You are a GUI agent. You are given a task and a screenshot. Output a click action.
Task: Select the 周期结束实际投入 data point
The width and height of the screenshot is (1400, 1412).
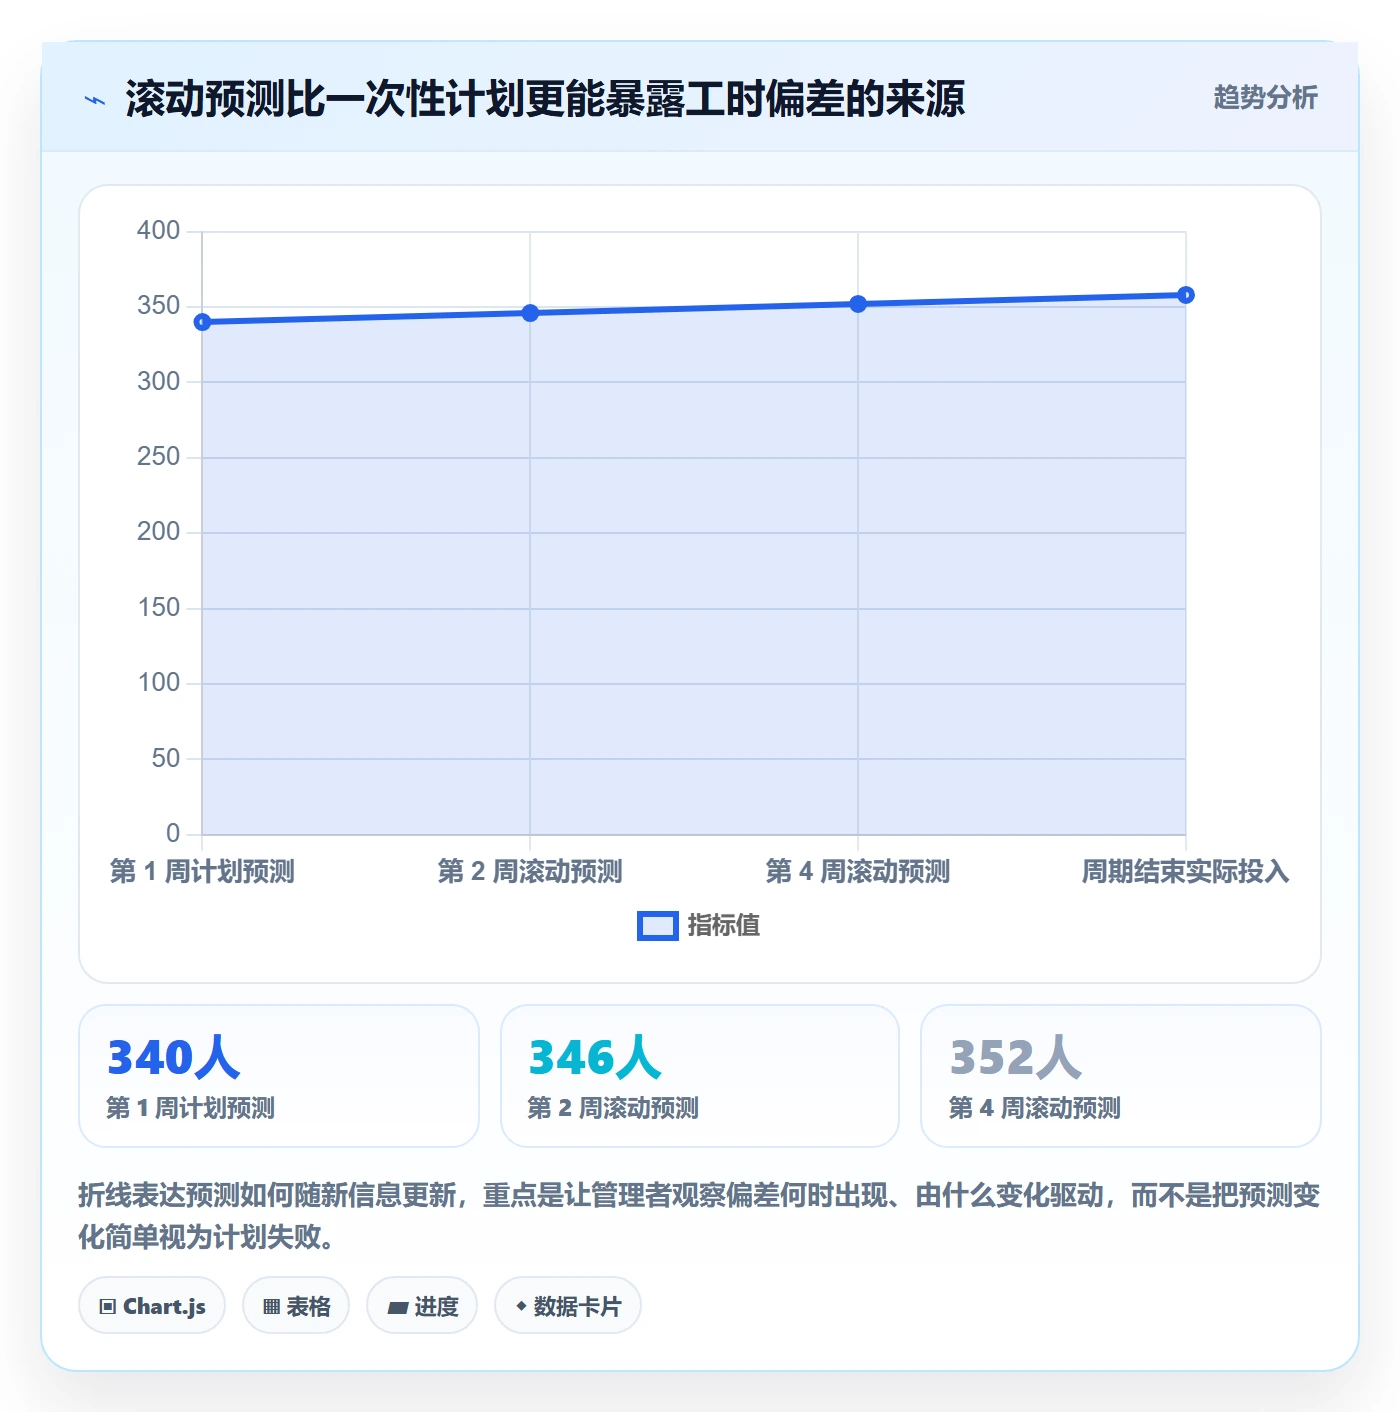(1186, 295)
